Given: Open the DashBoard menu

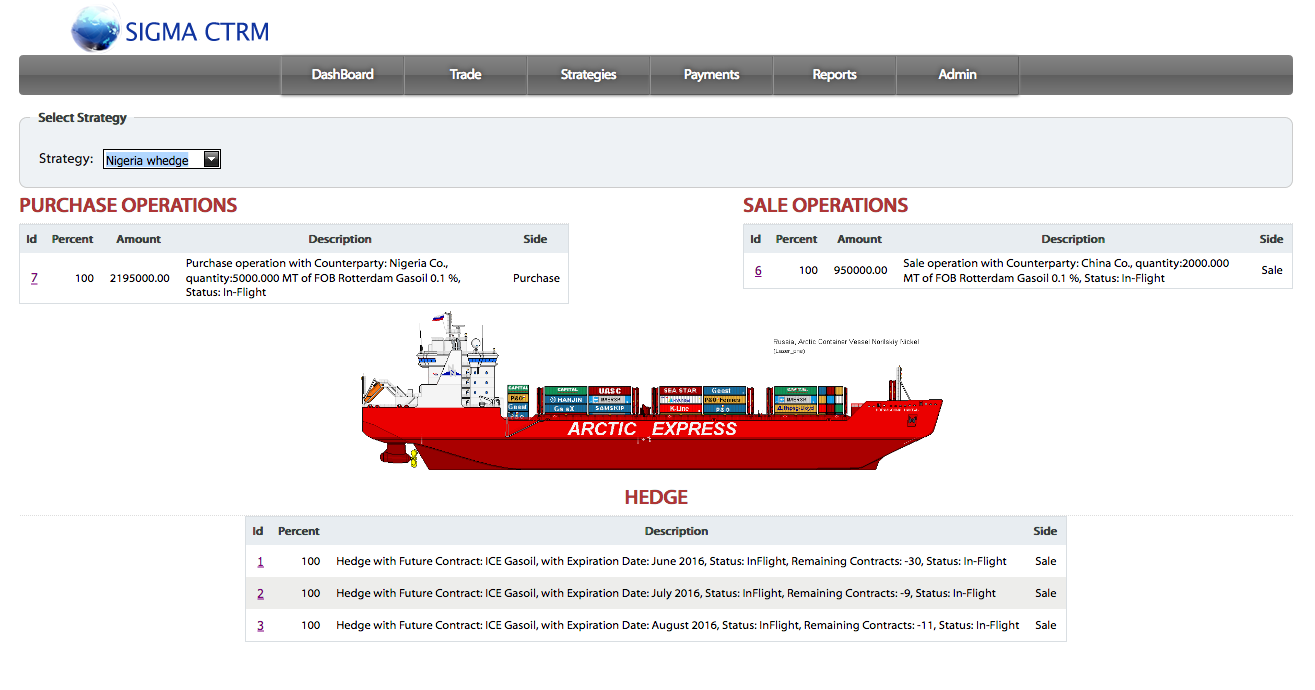Looking at the screenshot, I should 342,75.
